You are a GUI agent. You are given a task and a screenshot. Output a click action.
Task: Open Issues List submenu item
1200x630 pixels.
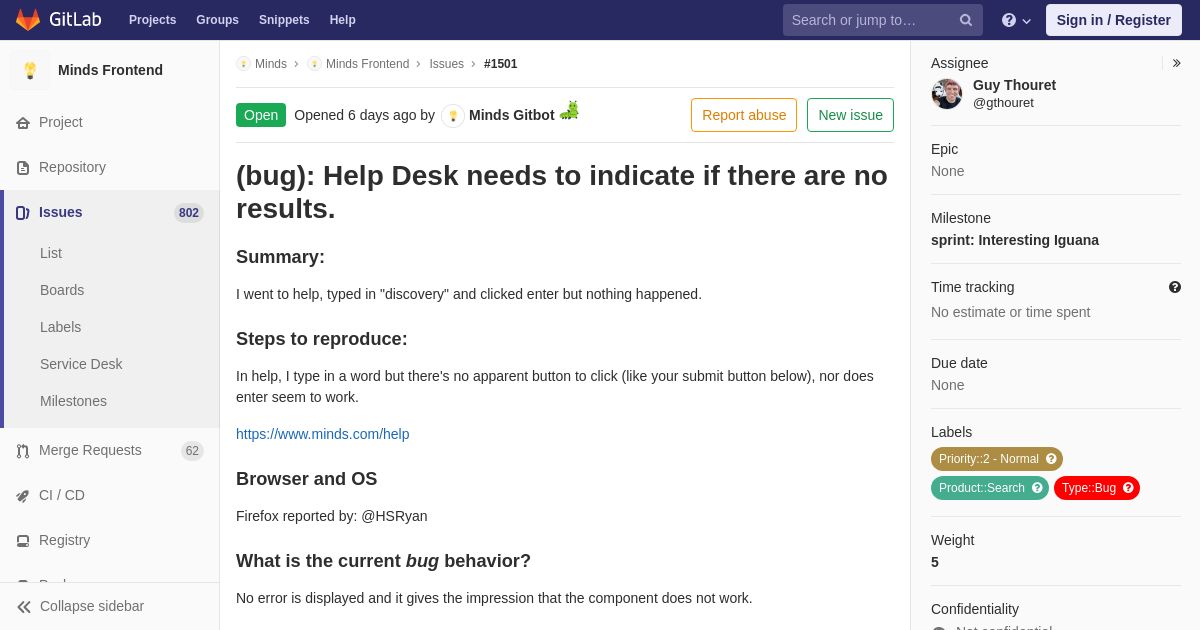coord(51,253)
